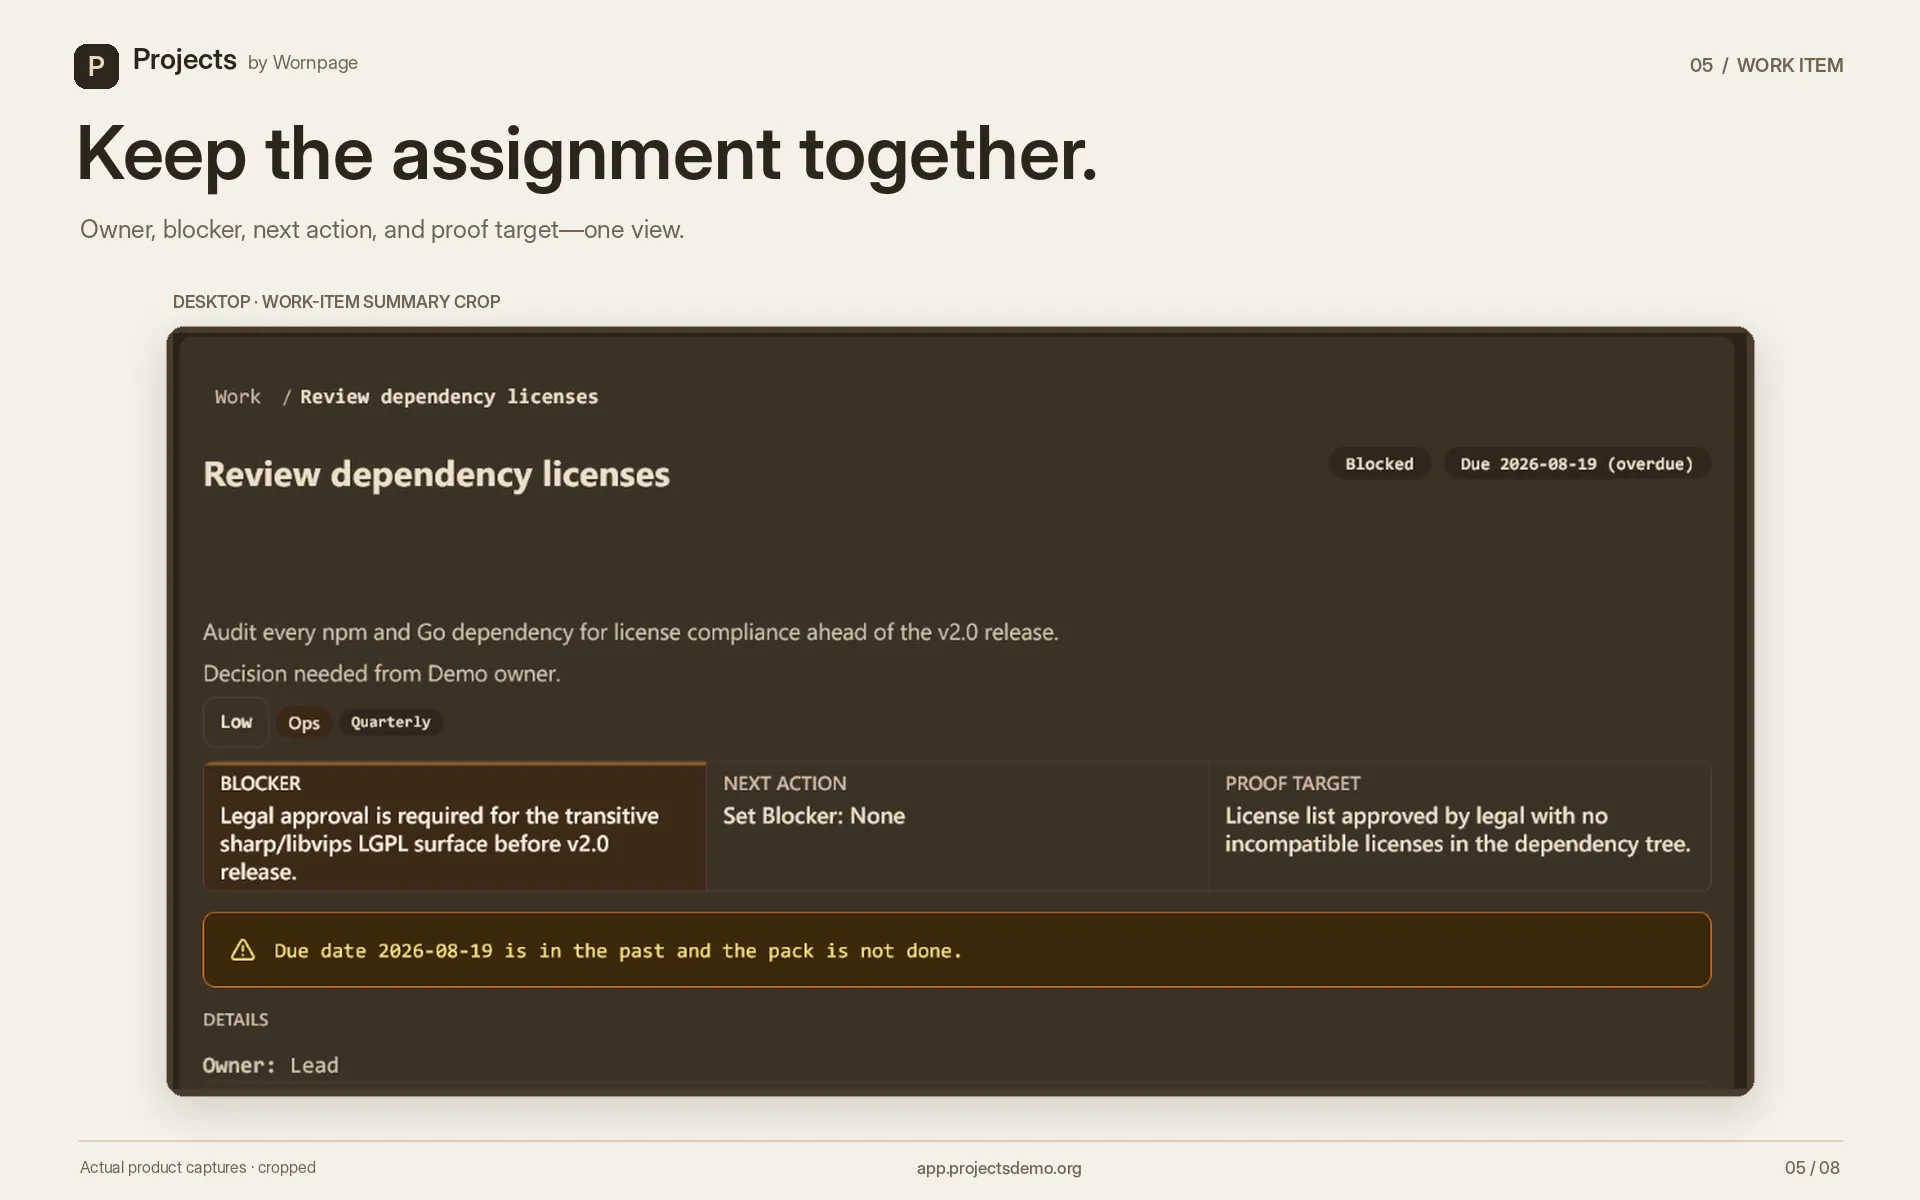The height and width of the screenshot is (1200, 1920).
Task: Click the "Projects" brand title
Action: (x=185, y=60)
